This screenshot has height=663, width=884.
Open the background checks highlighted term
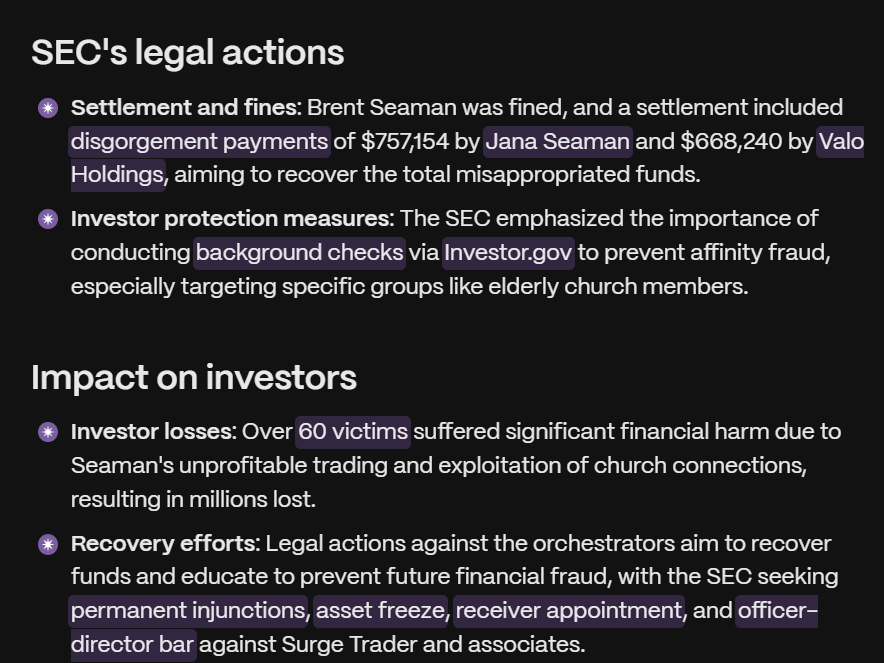click(299, 253)
